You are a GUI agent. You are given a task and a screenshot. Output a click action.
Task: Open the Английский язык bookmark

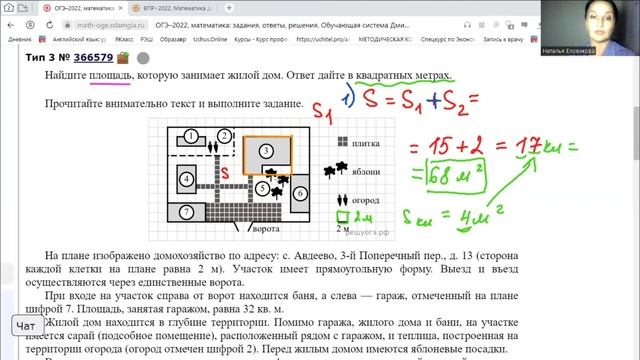79,40
